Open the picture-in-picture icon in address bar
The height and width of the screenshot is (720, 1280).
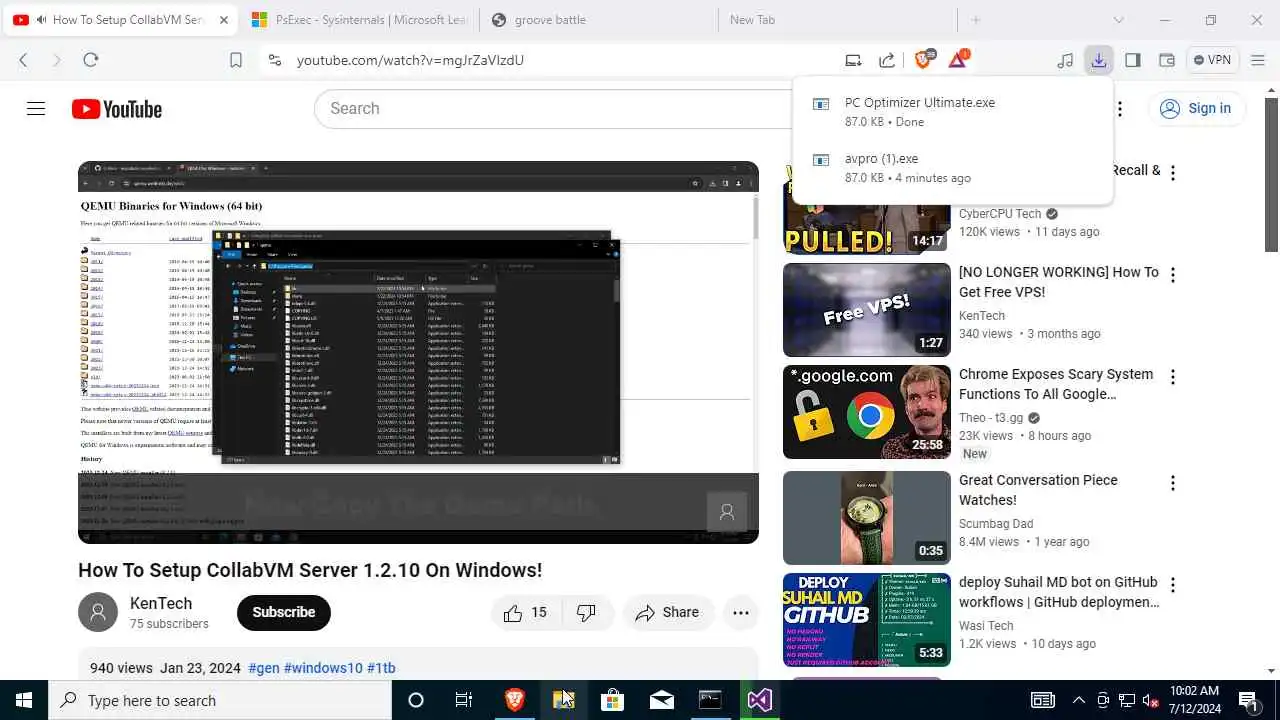853,60
